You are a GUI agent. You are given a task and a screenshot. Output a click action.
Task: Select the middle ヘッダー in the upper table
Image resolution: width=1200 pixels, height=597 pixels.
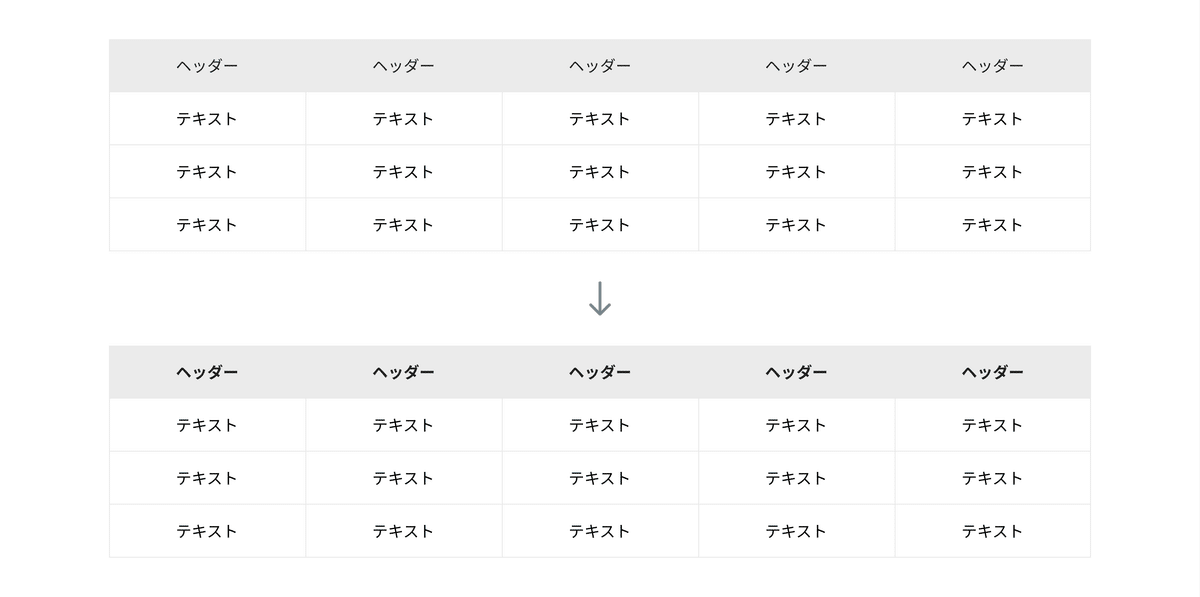point(600,66)
